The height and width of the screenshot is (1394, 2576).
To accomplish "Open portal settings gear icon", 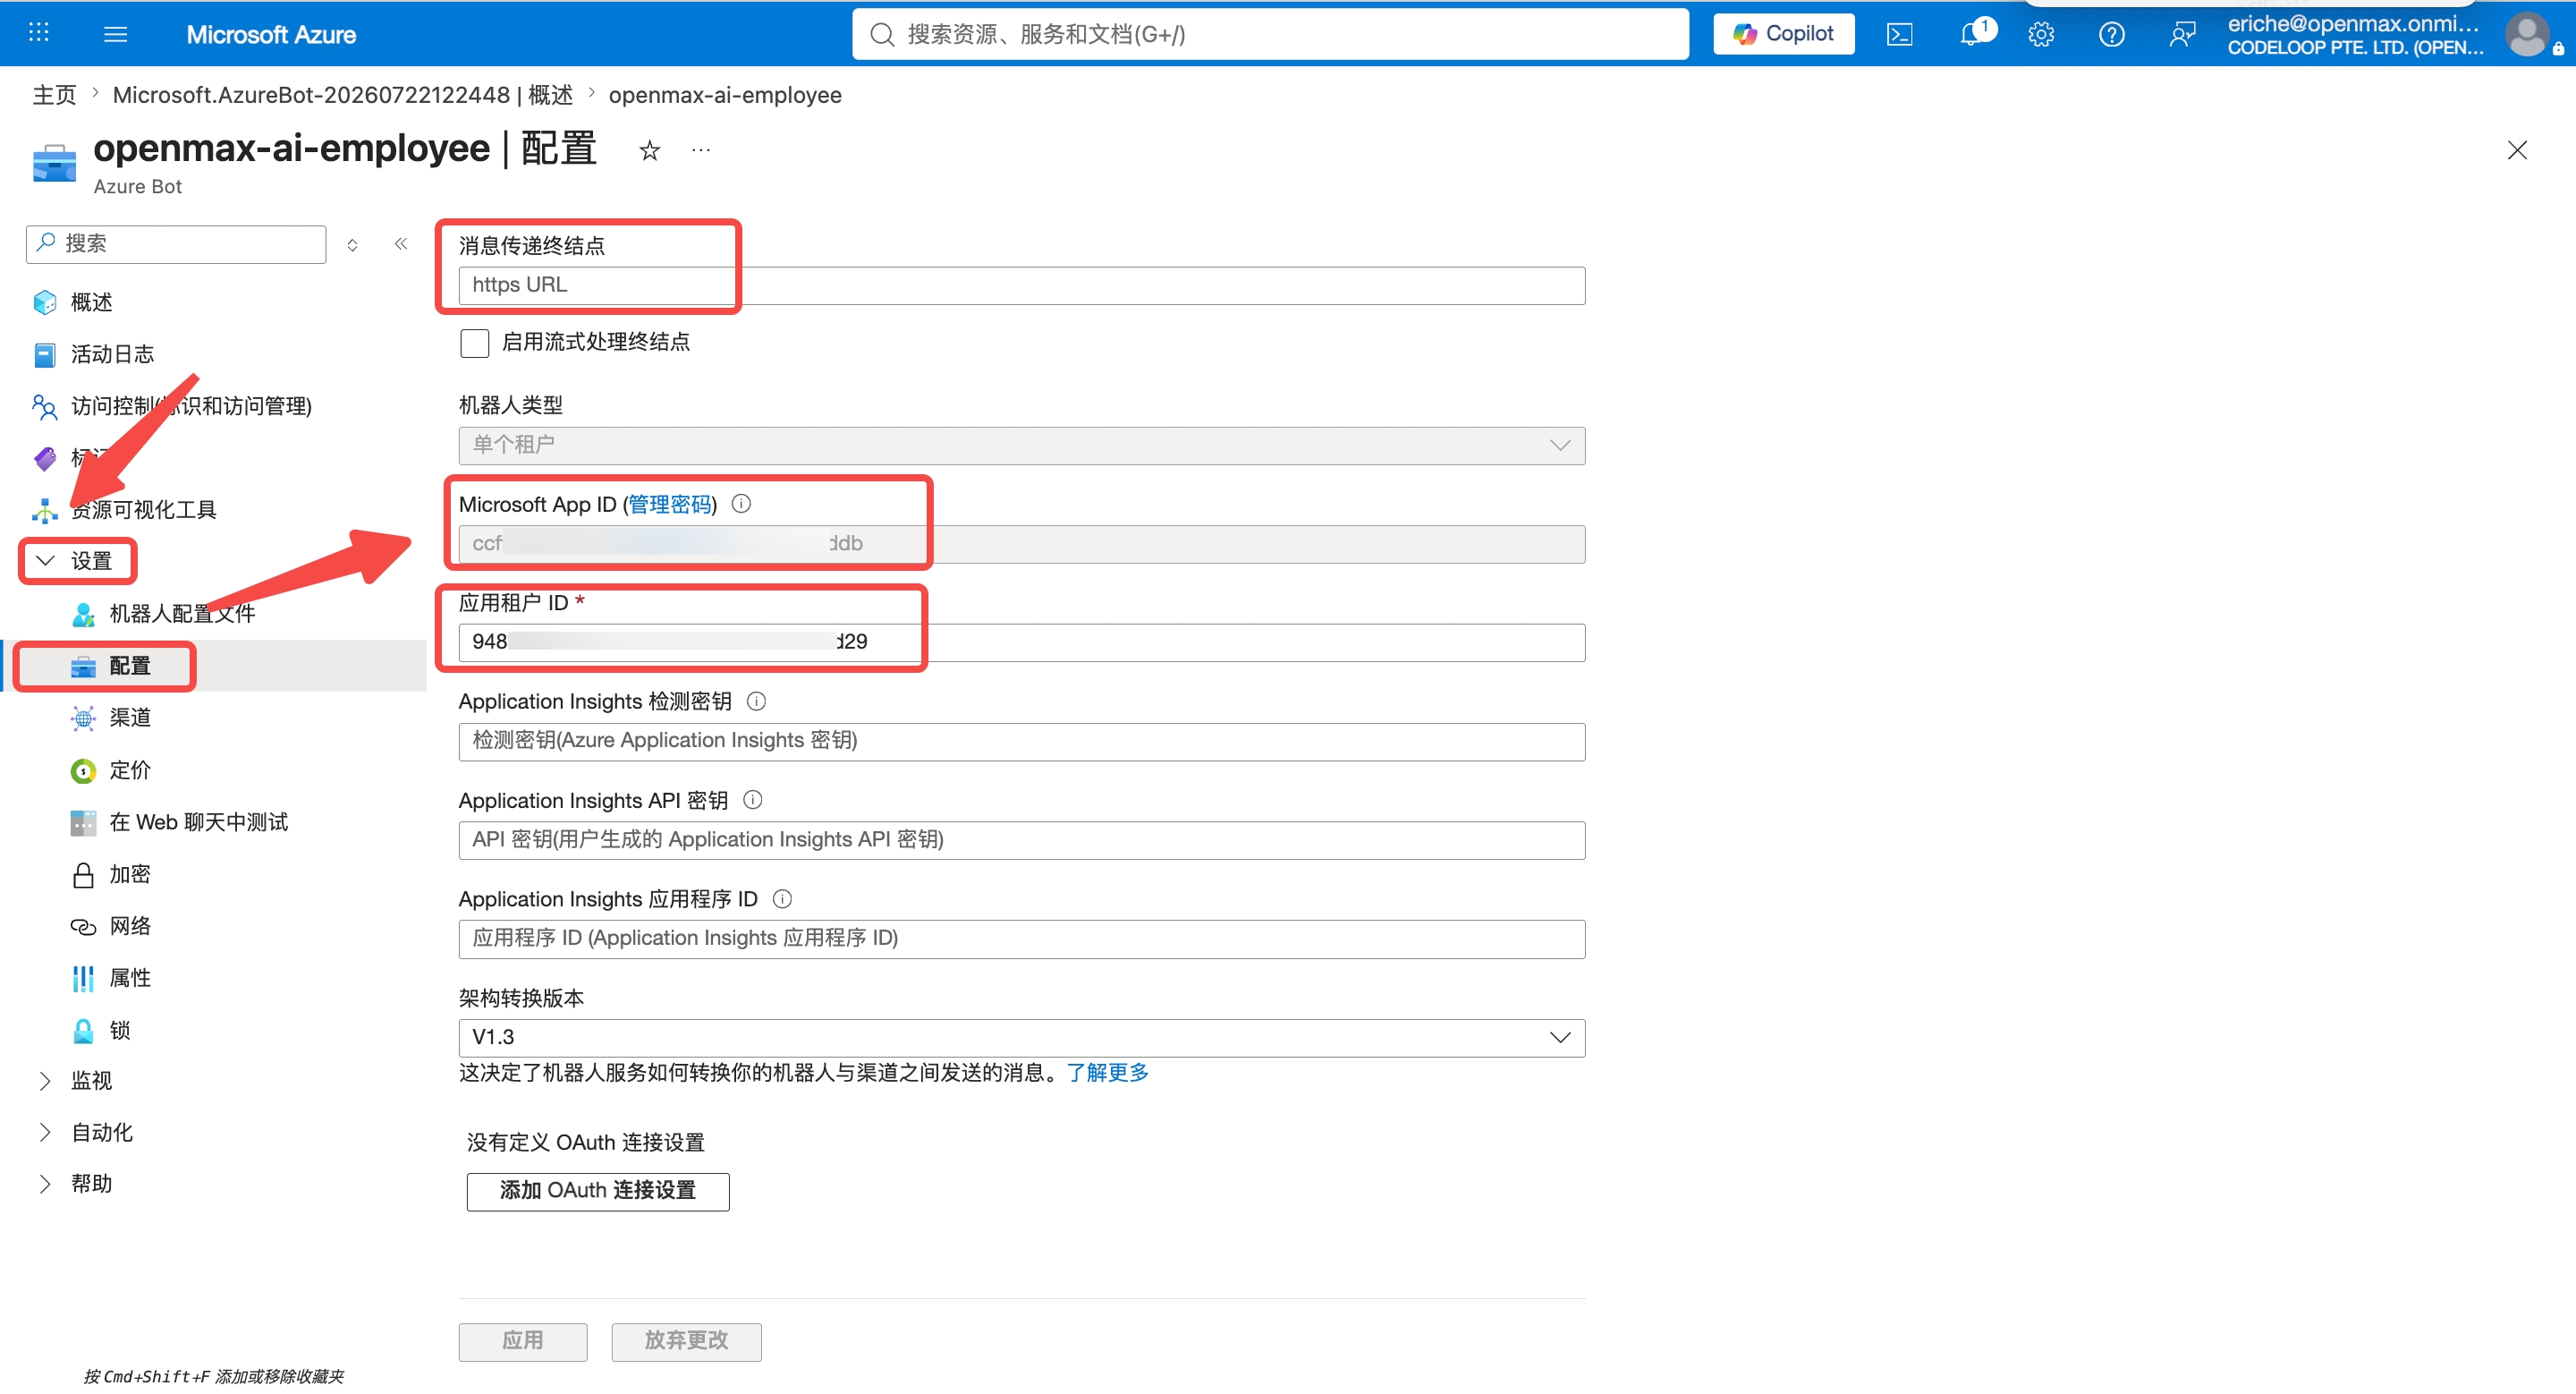I will click(2041, 35).
